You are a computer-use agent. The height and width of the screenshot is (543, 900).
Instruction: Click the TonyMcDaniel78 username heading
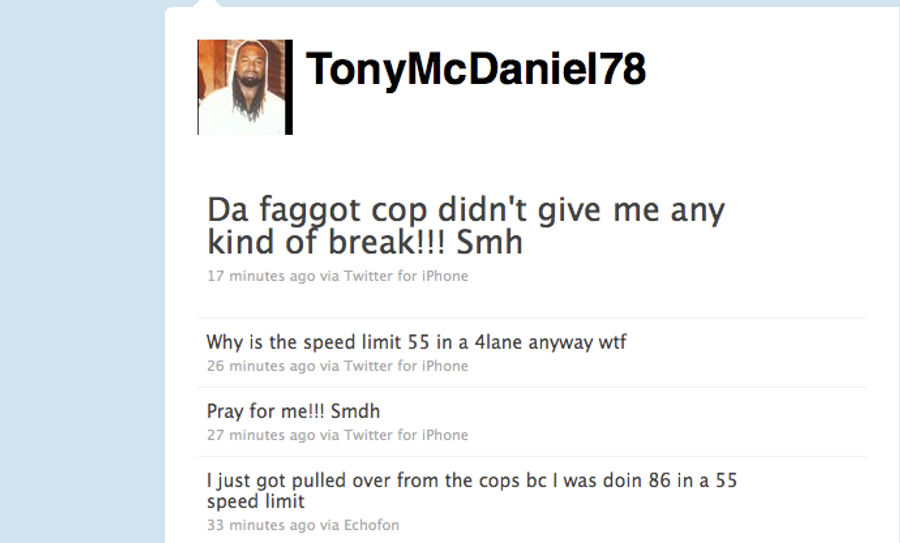476,69
